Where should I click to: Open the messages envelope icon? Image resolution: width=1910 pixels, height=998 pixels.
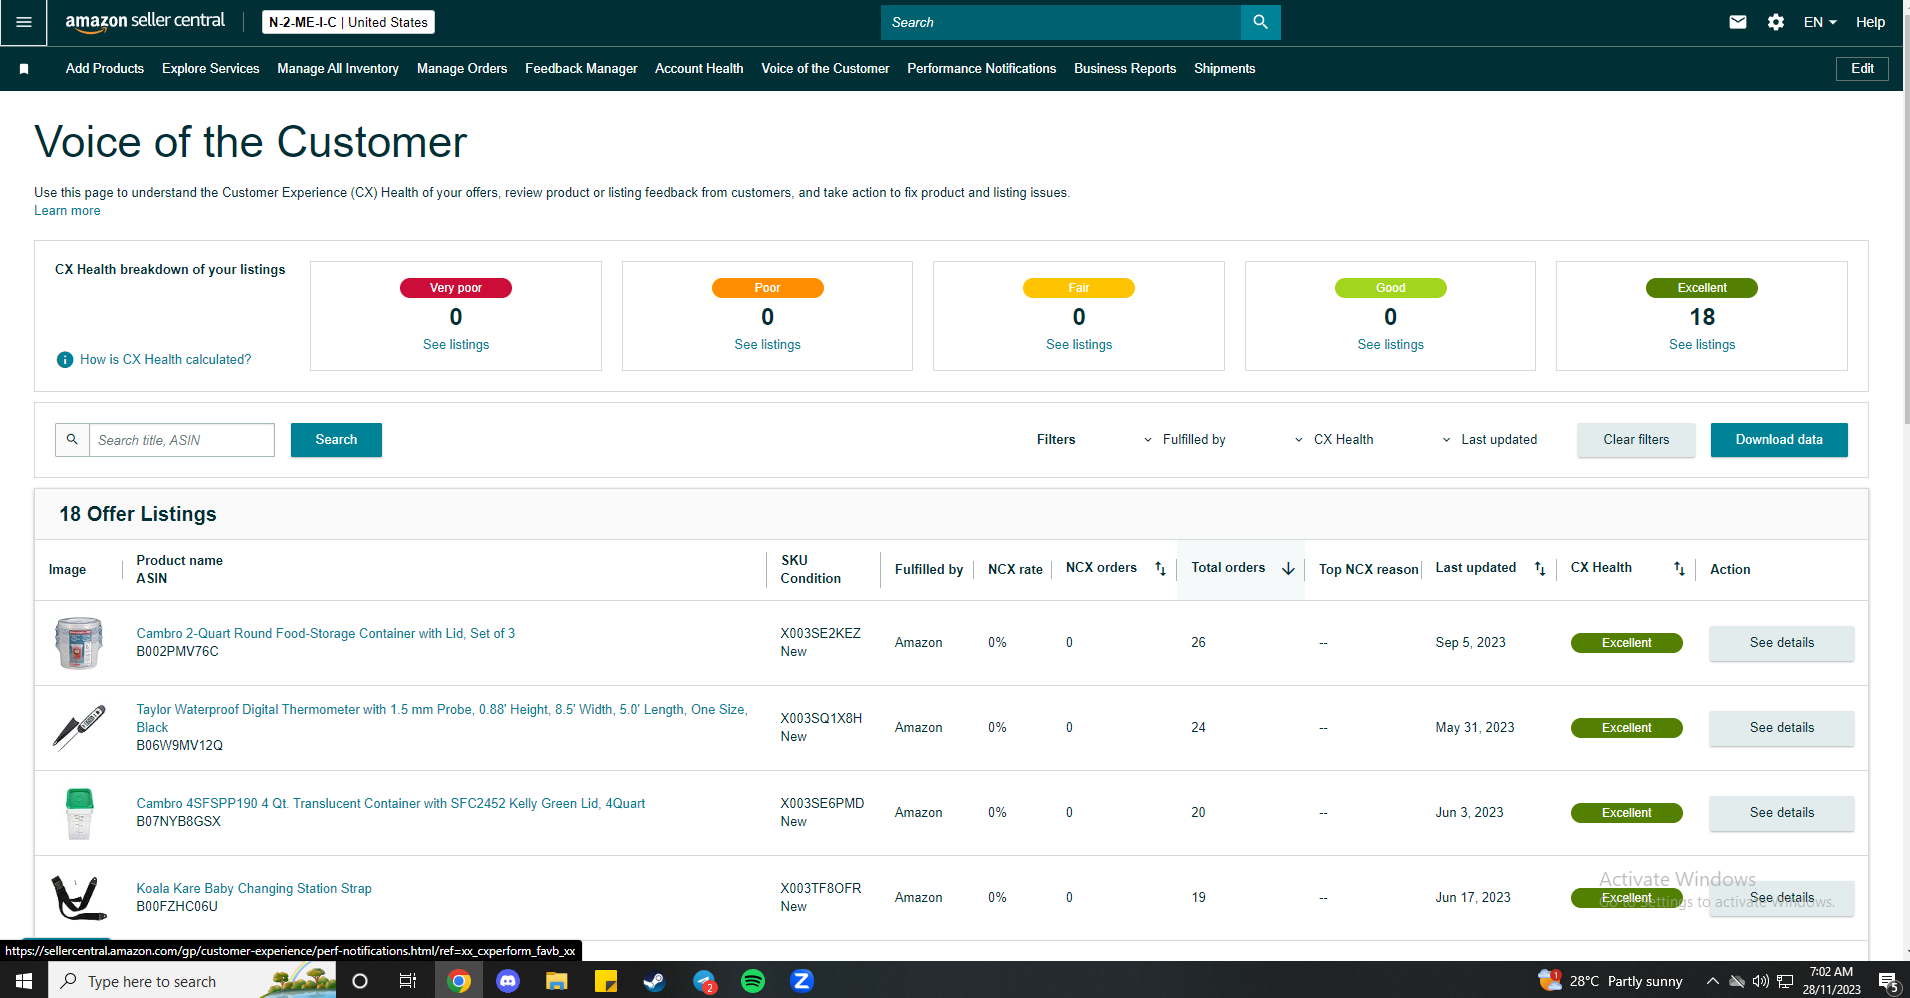1738,22
